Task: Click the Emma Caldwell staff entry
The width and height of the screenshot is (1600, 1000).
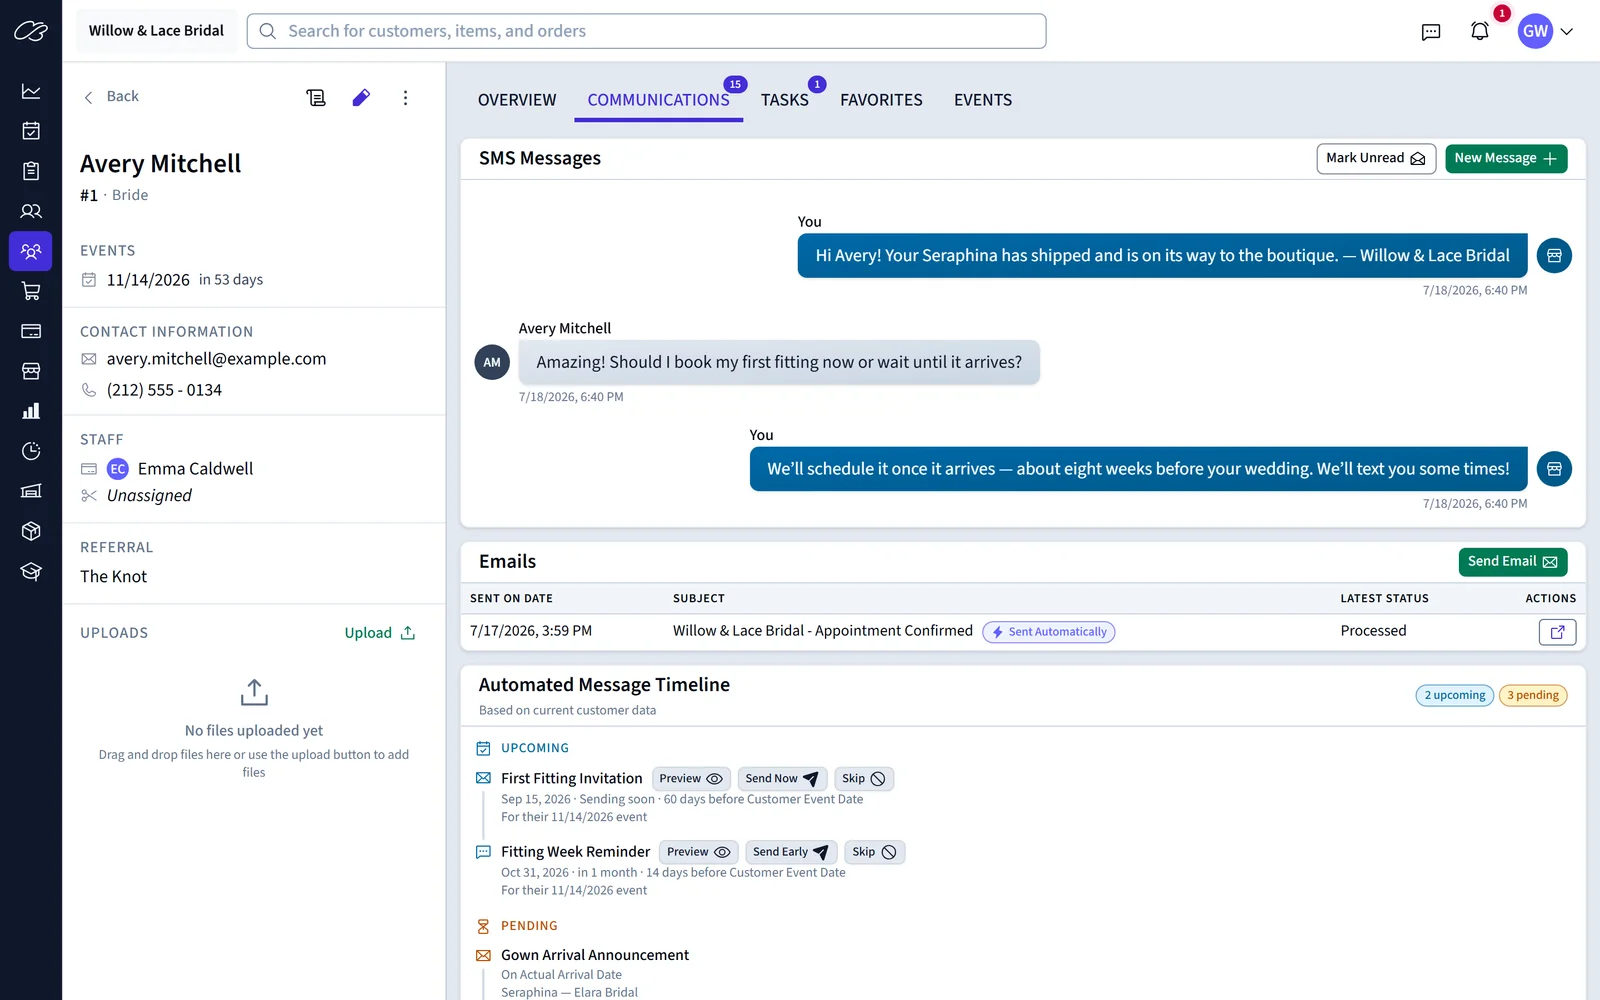Action: pos(180,469)
